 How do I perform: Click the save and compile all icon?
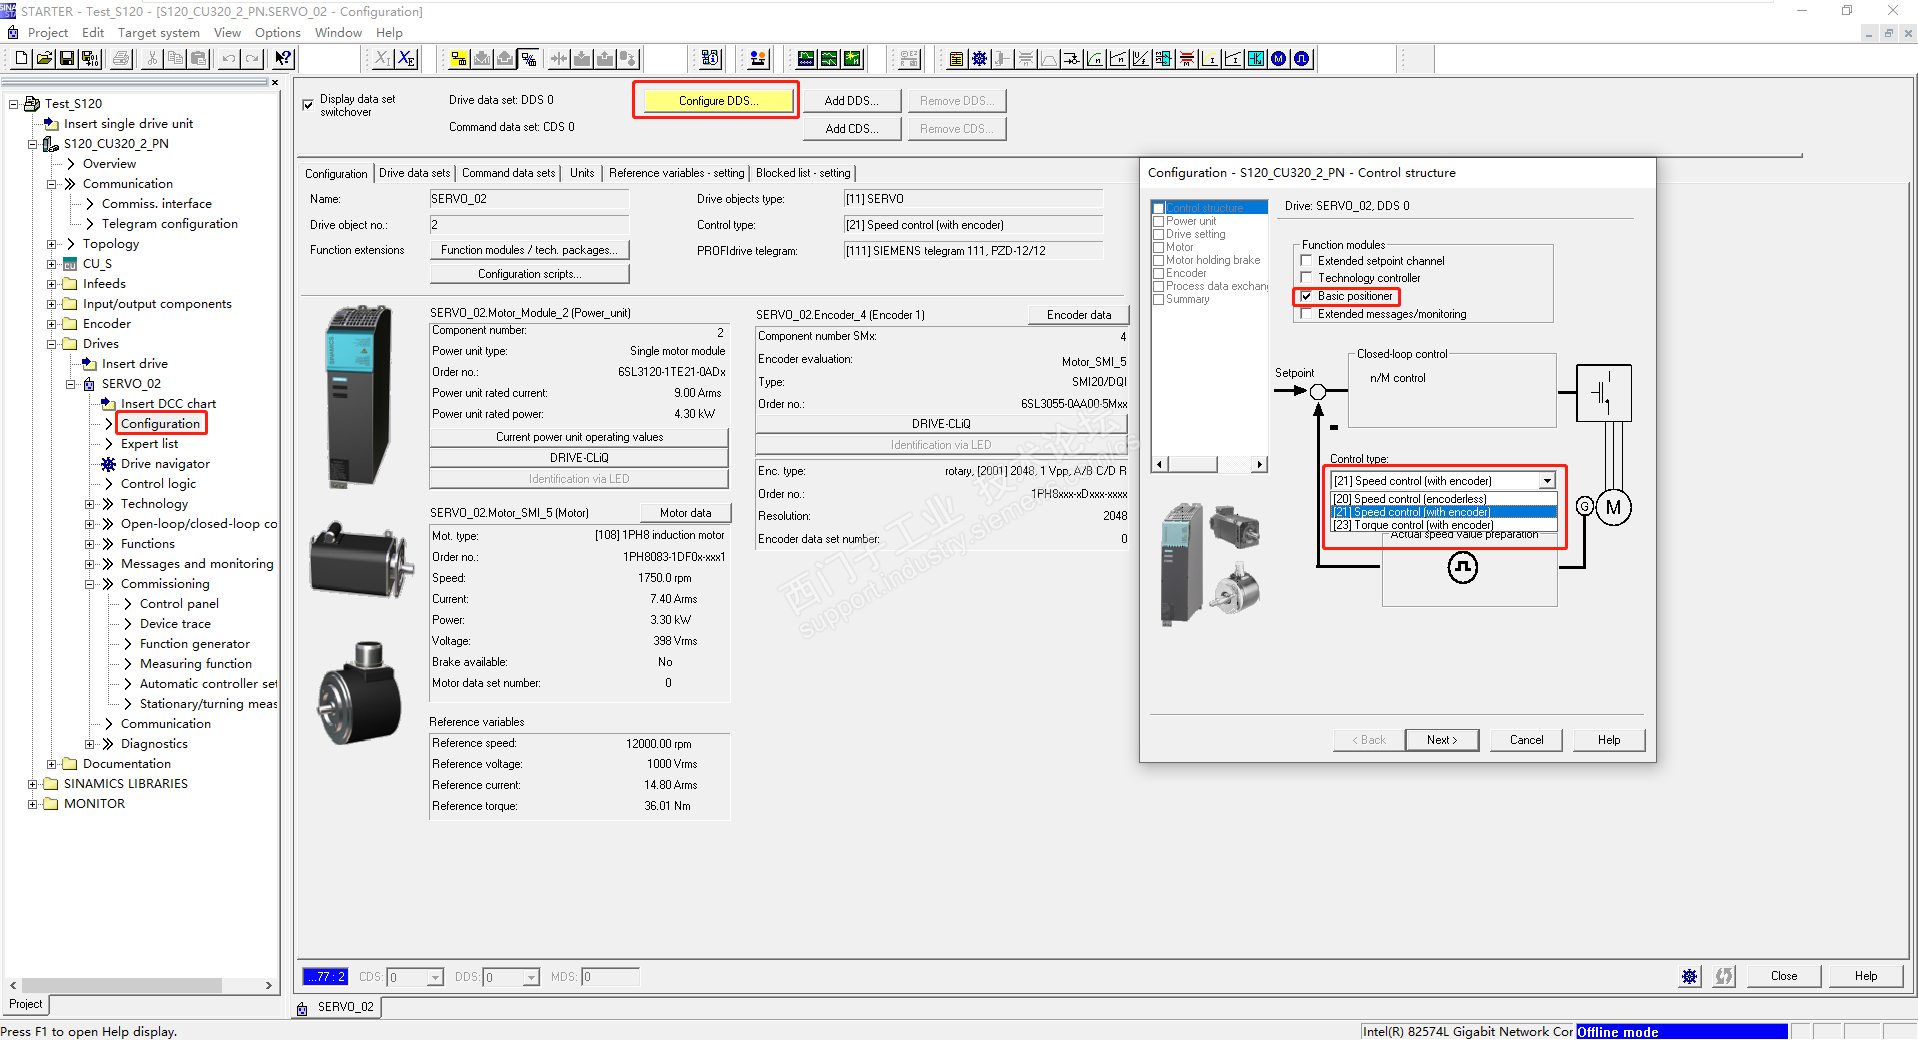[x=90, y=59]
